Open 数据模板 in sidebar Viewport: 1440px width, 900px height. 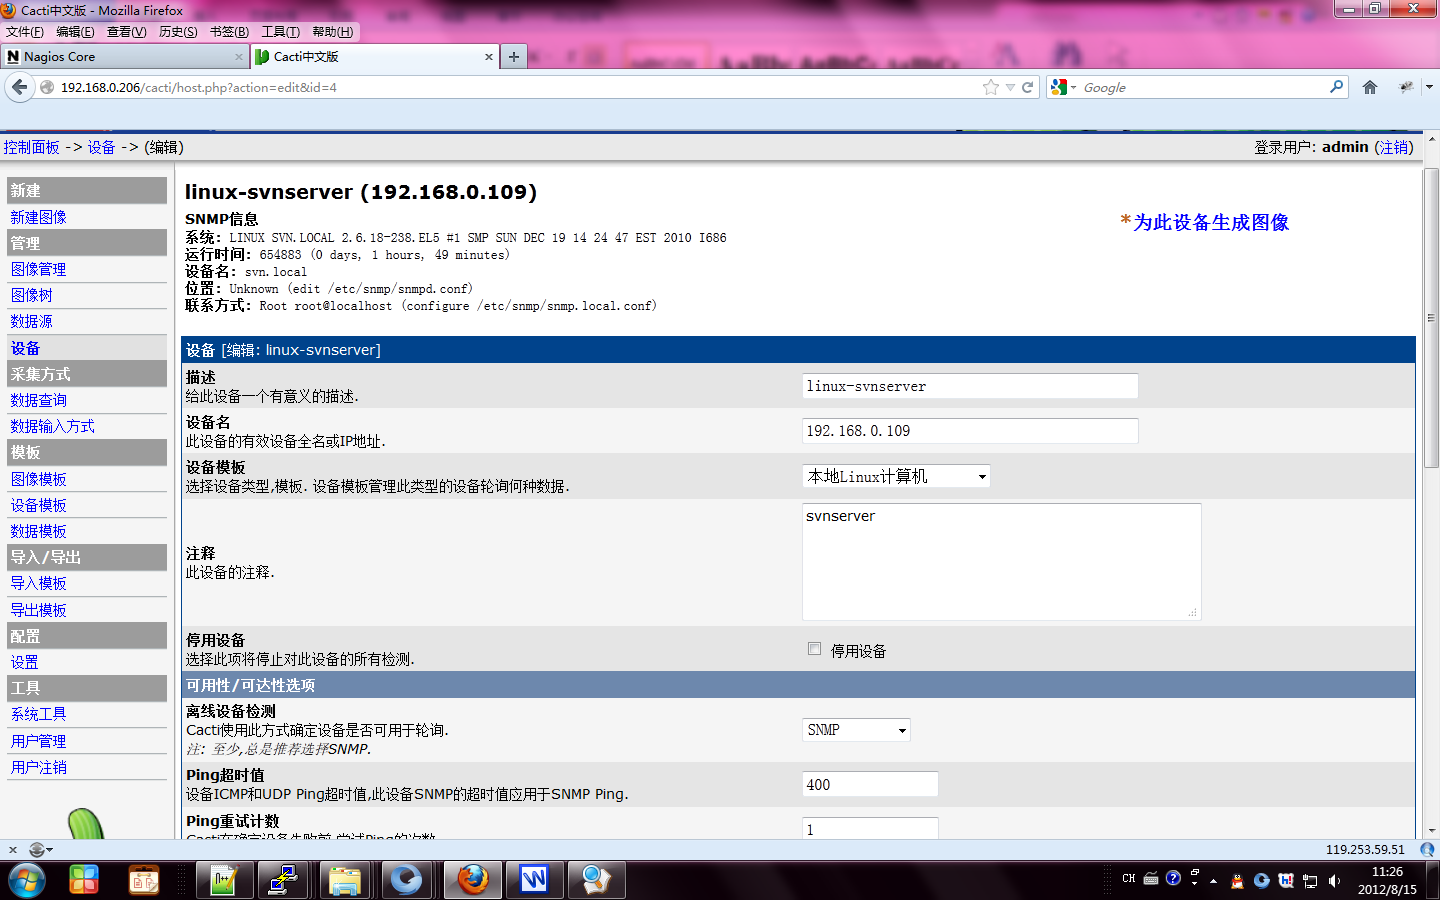[x=38, y=531]
